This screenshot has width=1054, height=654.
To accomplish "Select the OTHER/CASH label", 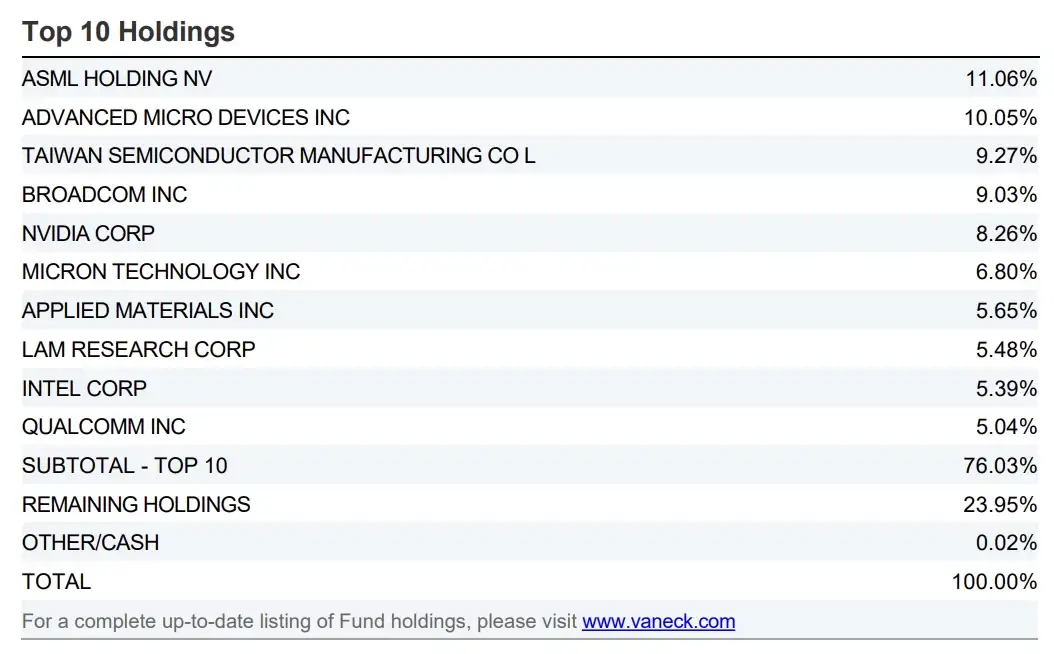I will [x=90, y=542].
